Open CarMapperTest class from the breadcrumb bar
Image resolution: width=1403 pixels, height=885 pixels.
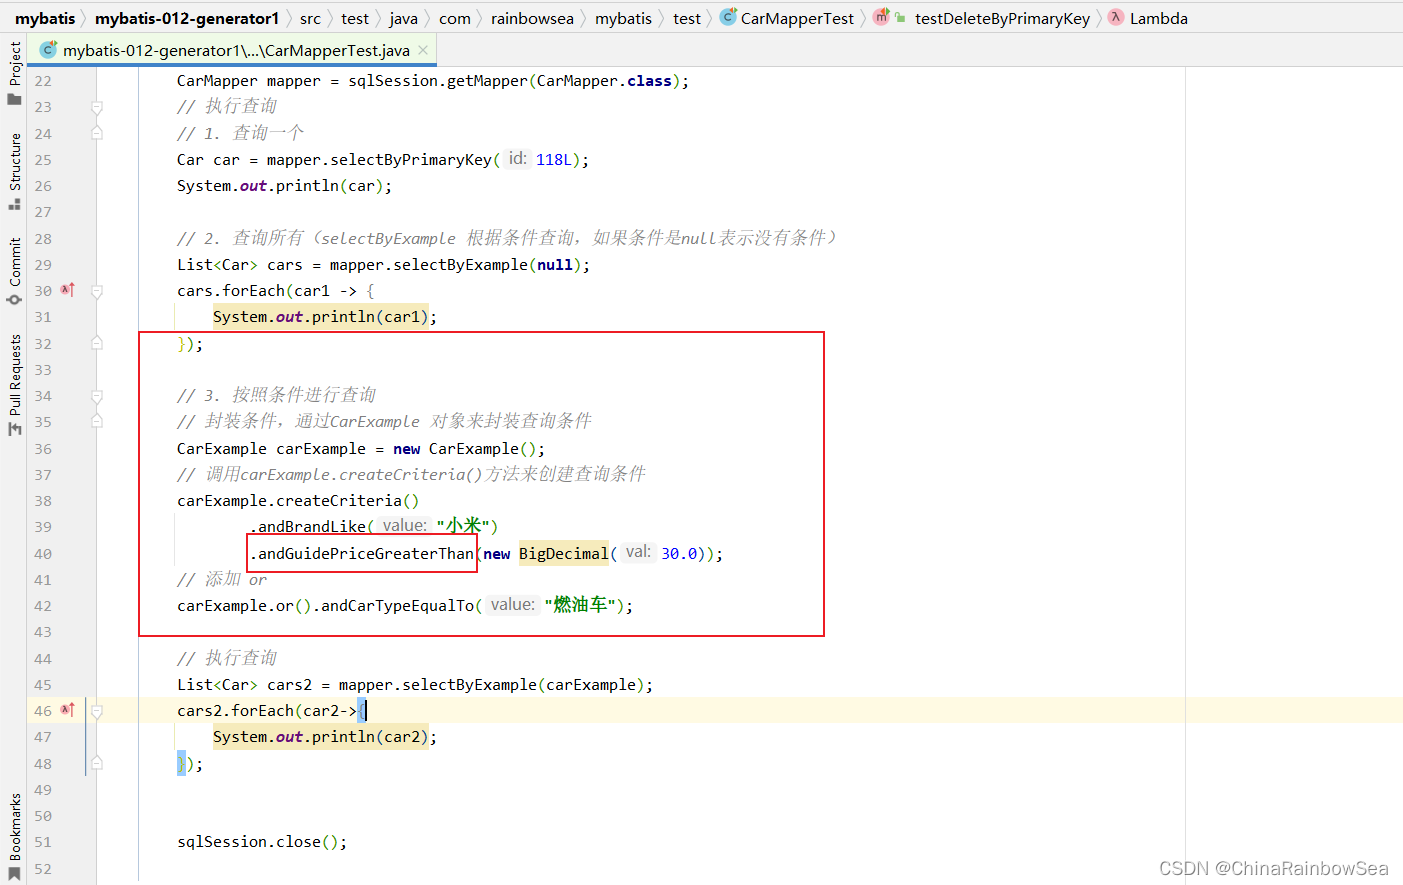tap(796, 18)
